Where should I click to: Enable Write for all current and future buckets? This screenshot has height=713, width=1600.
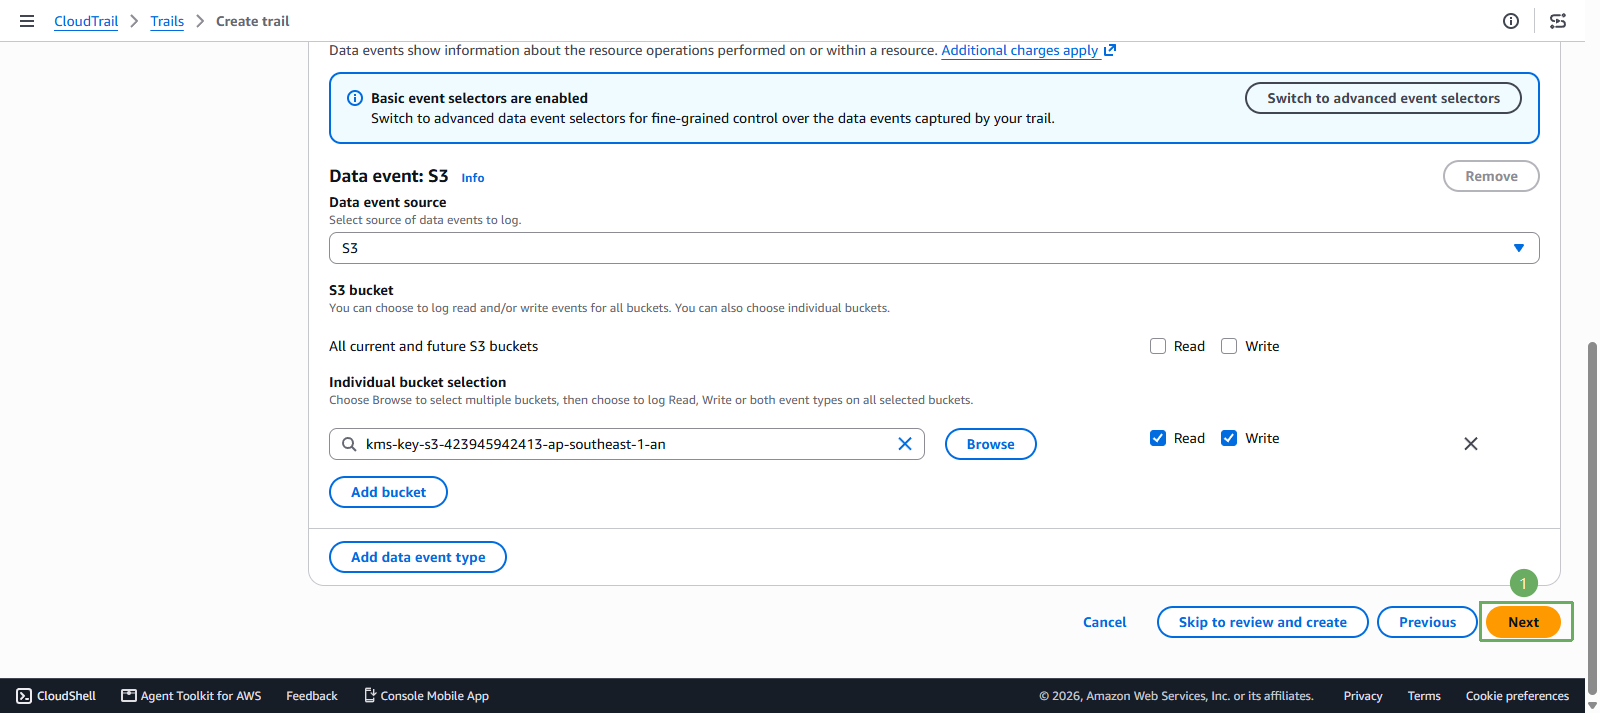click(1229, 346)
